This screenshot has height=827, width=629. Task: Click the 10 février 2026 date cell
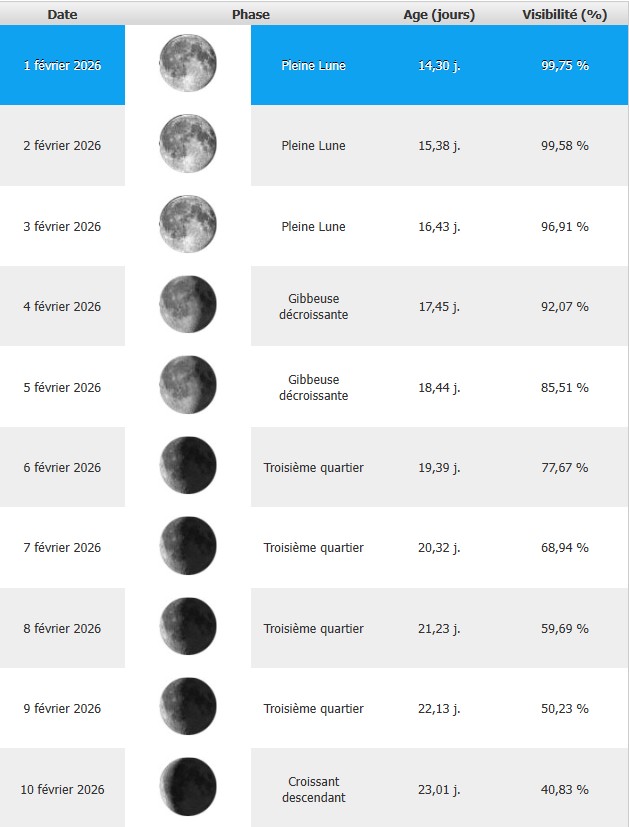62,789
